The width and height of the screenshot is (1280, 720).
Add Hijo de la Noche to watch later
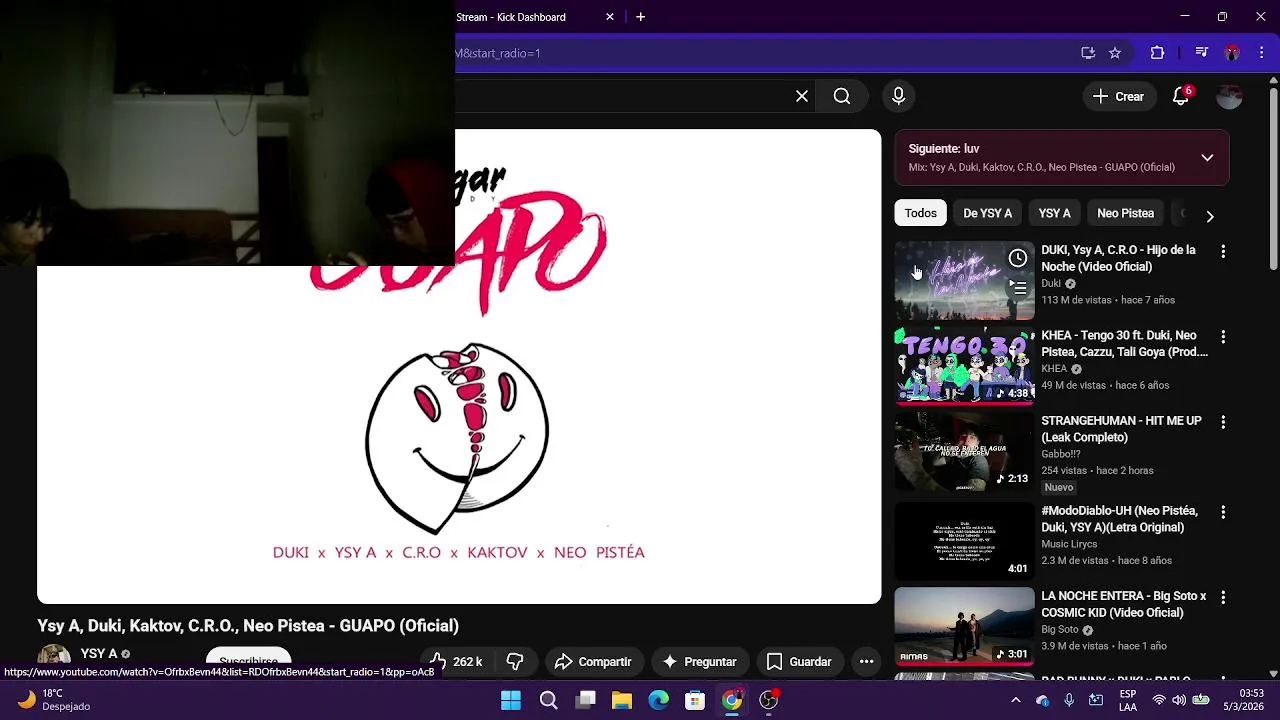coord(1018,258)
